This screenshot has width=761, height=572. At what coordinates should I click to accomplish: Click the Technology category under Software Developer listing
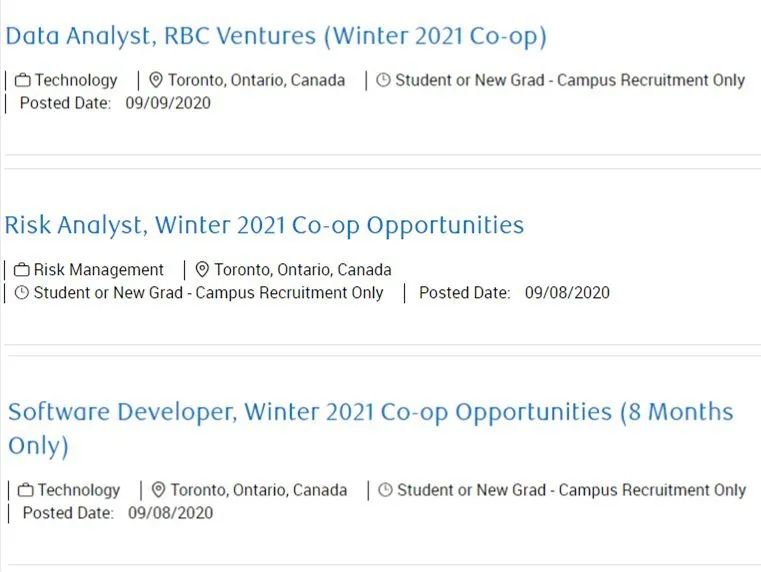(79, 490)
